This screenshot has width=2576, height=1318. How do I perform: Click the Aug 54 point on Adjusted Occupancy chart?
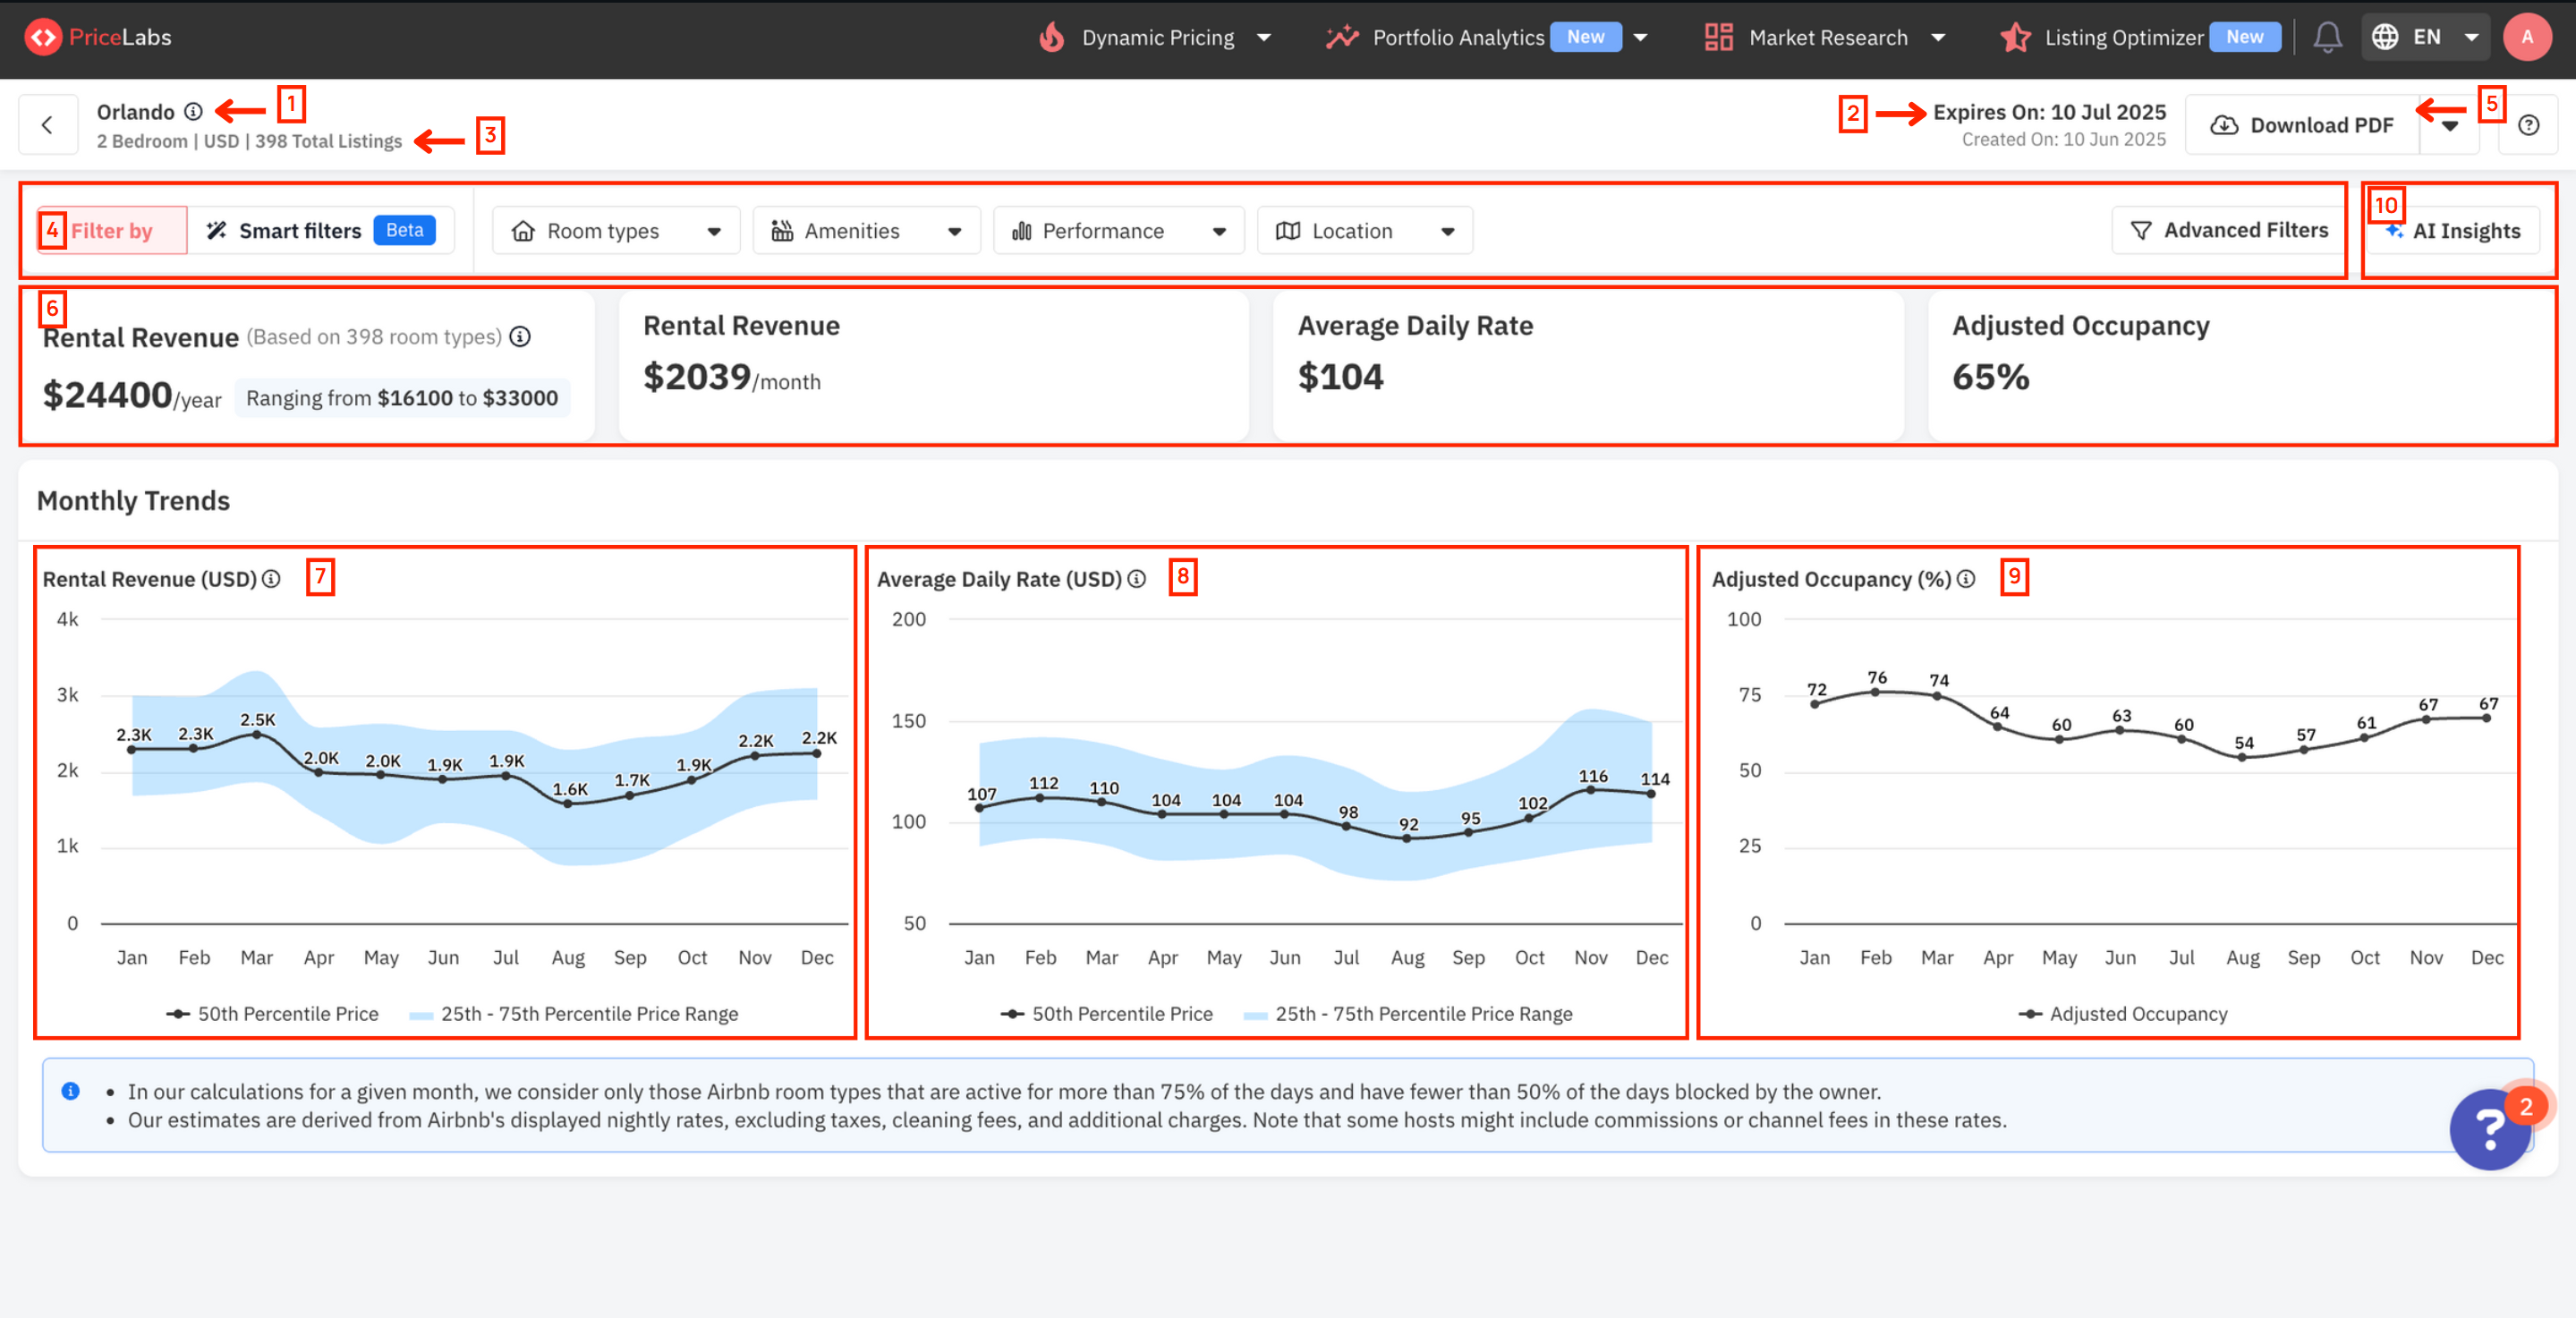point(2242,757)
